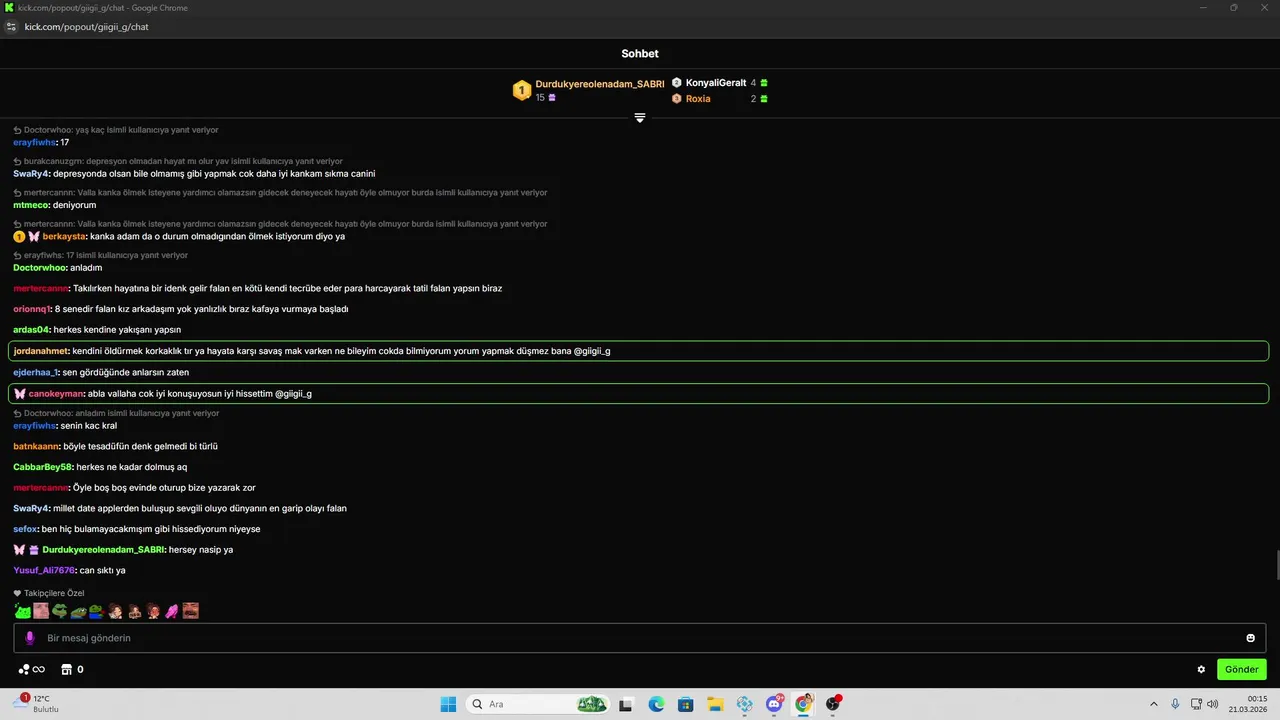Click the butterfly badge beside canokeyman

click(x=19, y=394)
